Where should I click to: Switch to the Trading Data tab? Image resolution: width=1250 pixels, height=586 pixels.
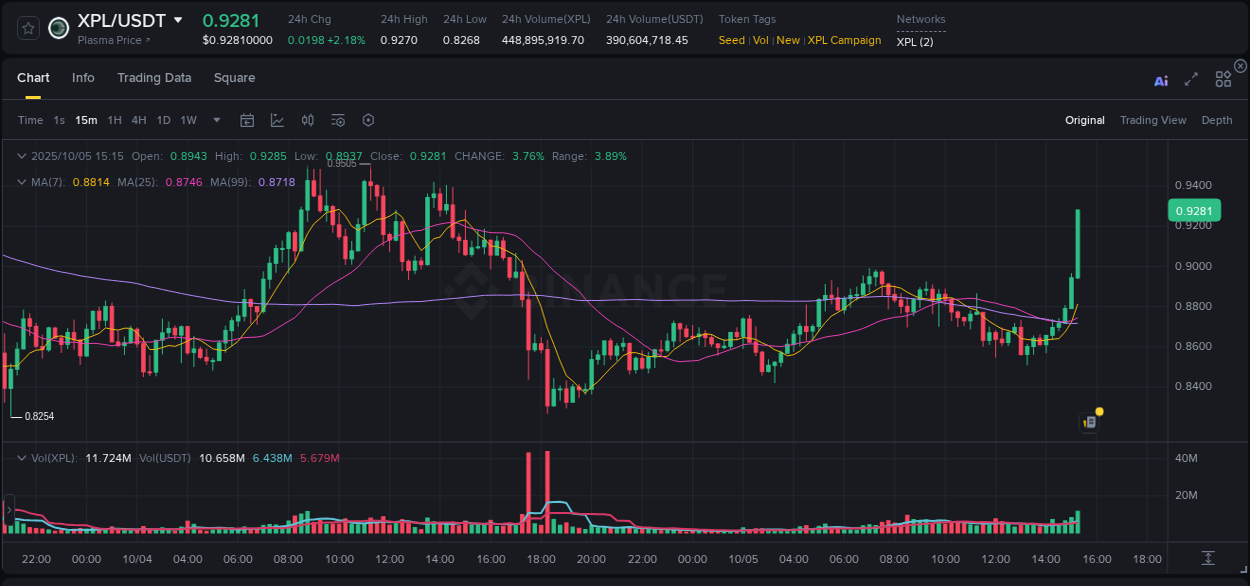coord(154,77)
